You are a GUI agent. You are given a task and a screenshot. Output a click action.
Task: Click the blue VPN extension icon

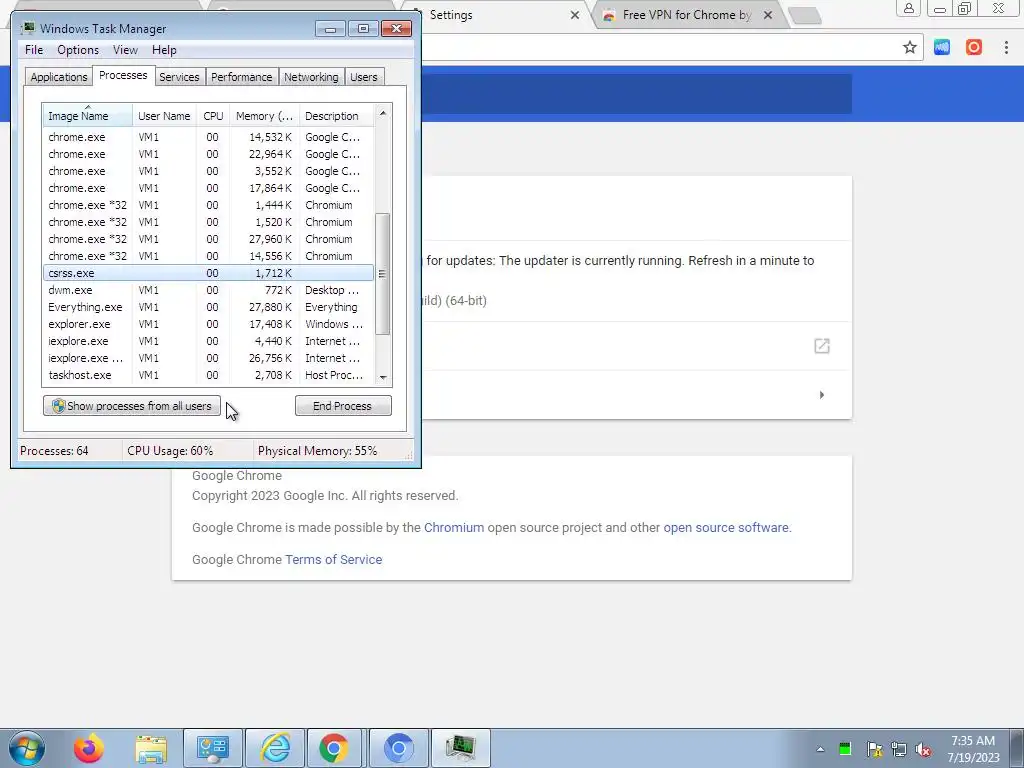(942, 47)
